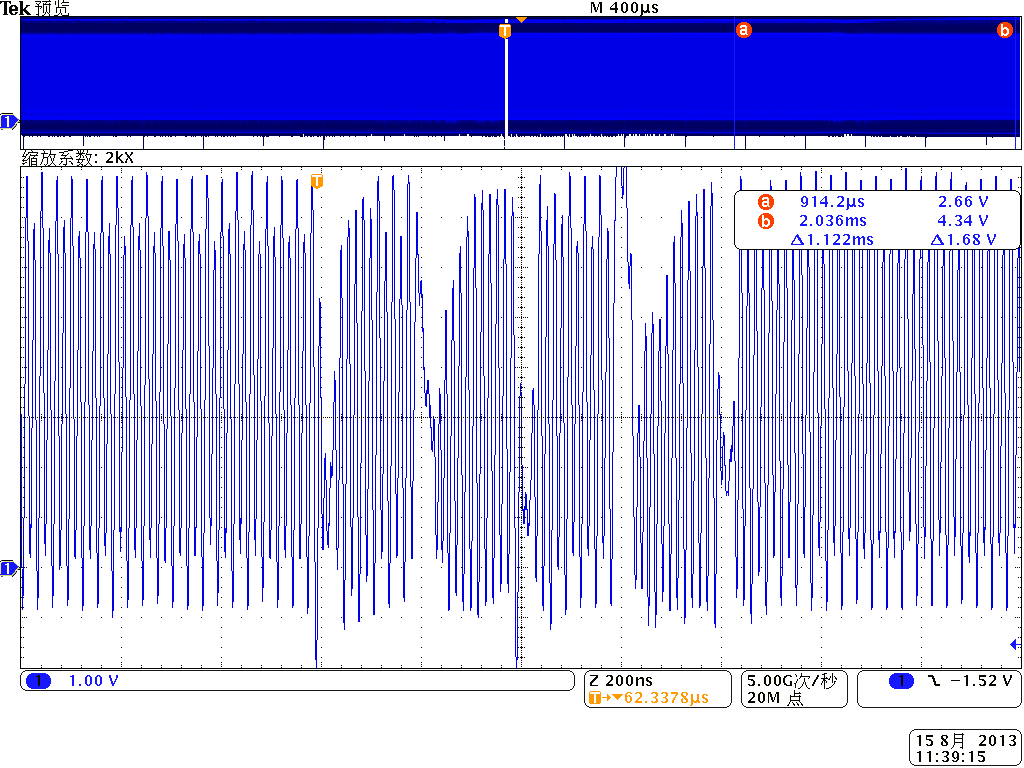Select the channel 1 ground marker in overview

[9, 121]
